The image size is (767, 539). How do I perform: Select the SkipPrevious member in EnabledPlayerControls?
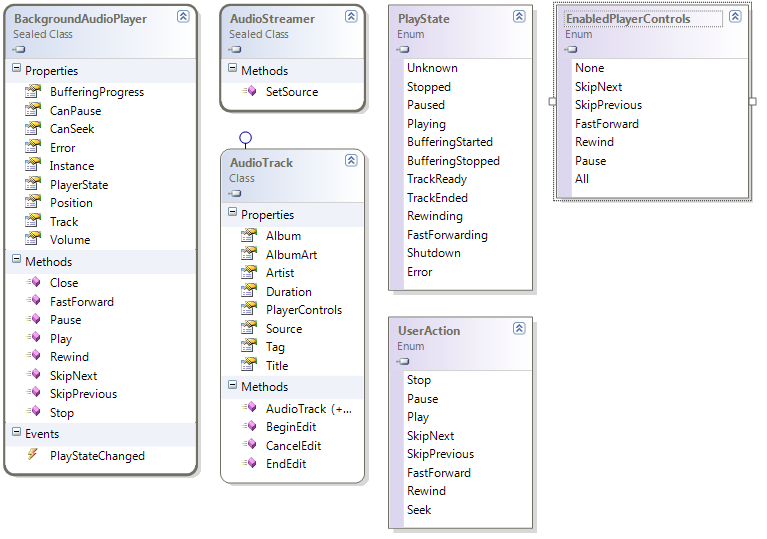pyautogui.click(x=609, y=105)
